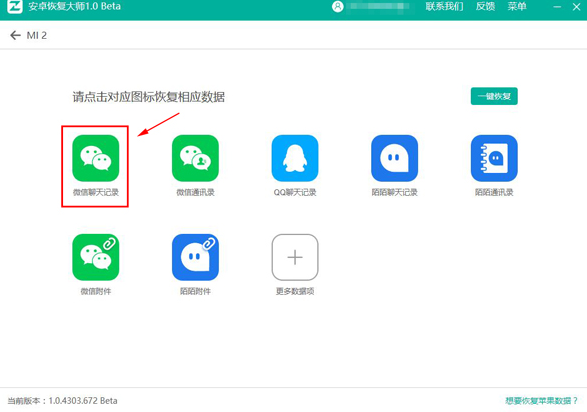
Task: Click the MI 2 device name
Action: click(x=37, y=36)
